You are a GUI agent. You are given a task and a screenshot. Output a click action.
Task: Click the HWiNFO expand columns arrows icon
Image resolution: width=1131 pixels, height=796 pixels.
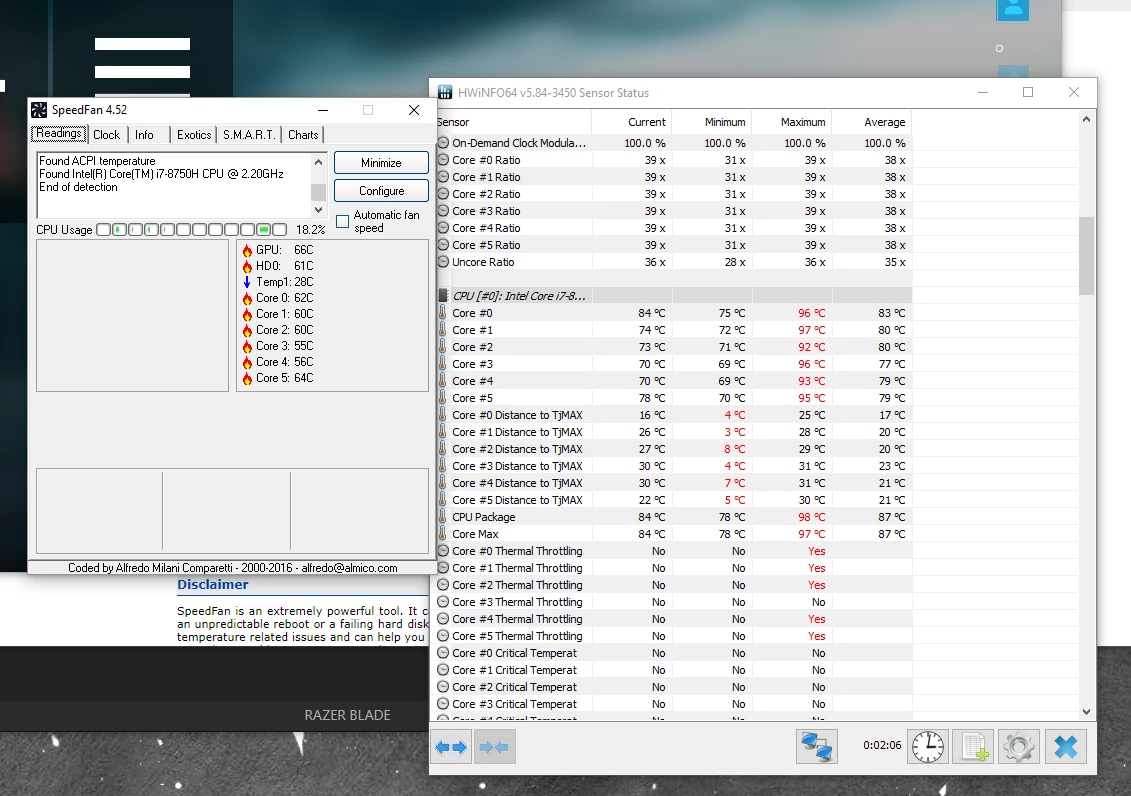452,748
